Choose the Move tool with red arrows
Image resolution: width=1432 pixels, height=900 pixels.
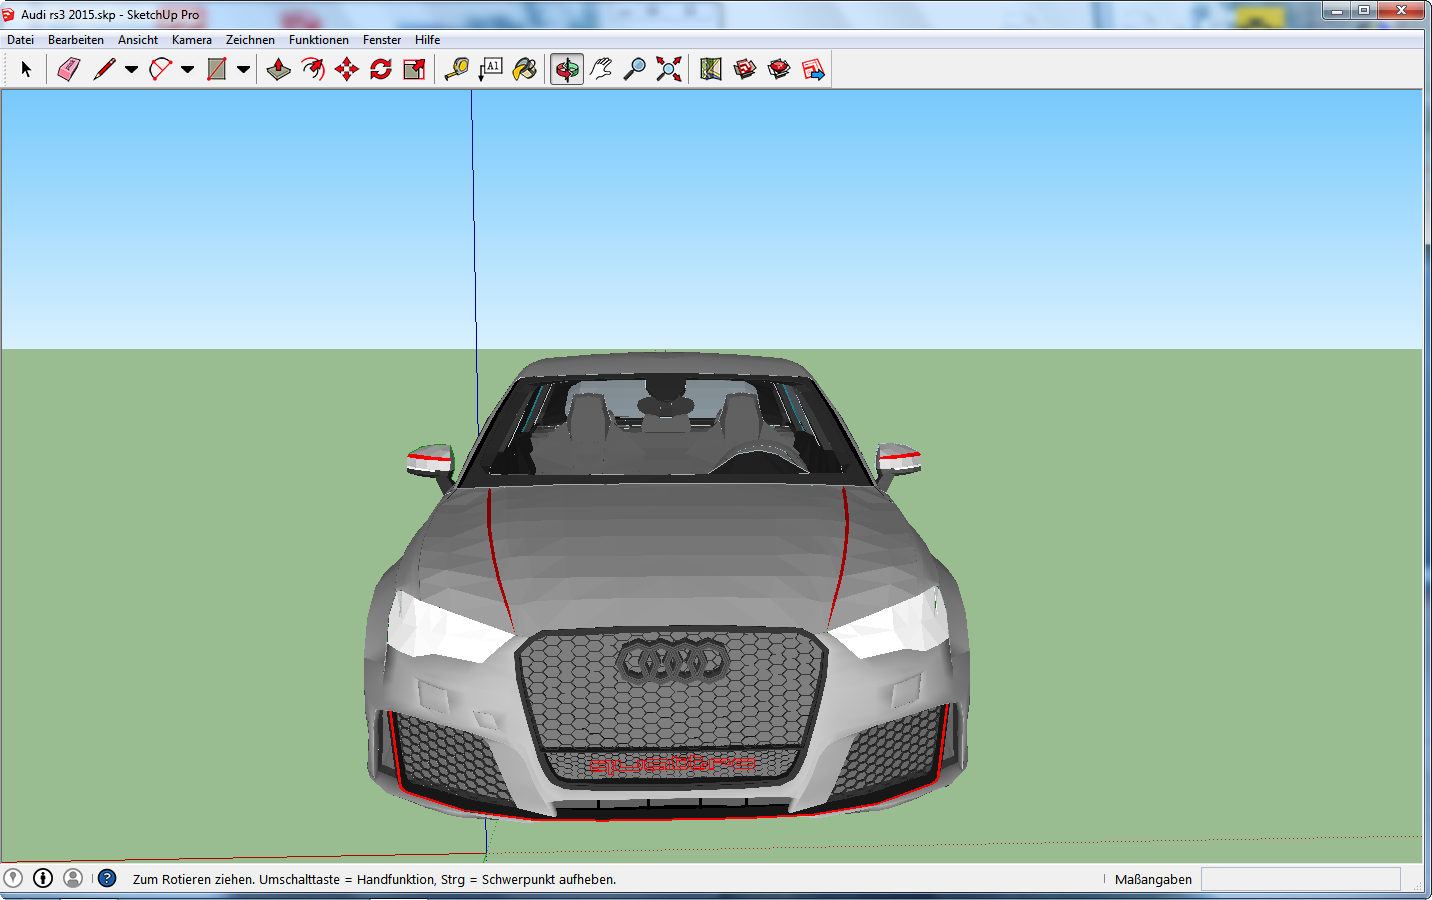(x=347, y=69)
